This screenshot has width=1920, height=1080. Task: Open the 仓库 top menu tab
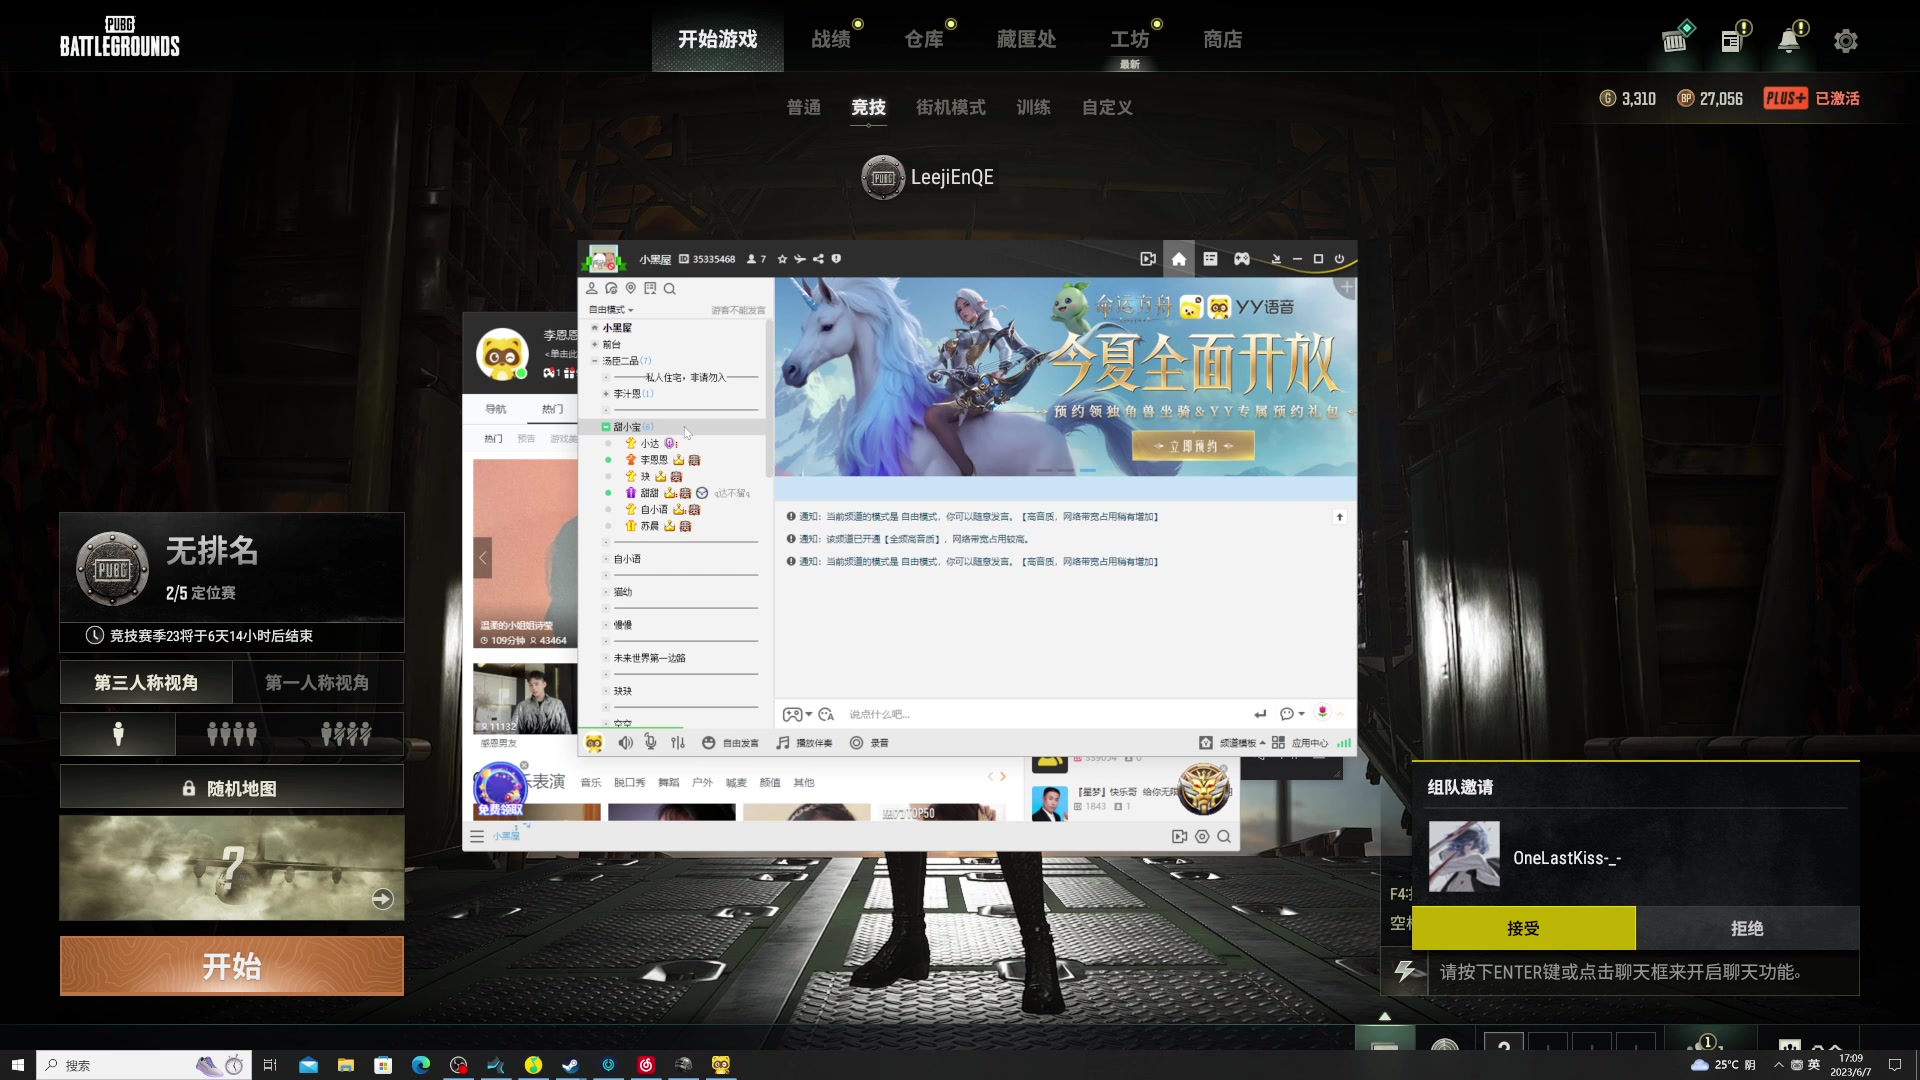[x=923, y=39]
